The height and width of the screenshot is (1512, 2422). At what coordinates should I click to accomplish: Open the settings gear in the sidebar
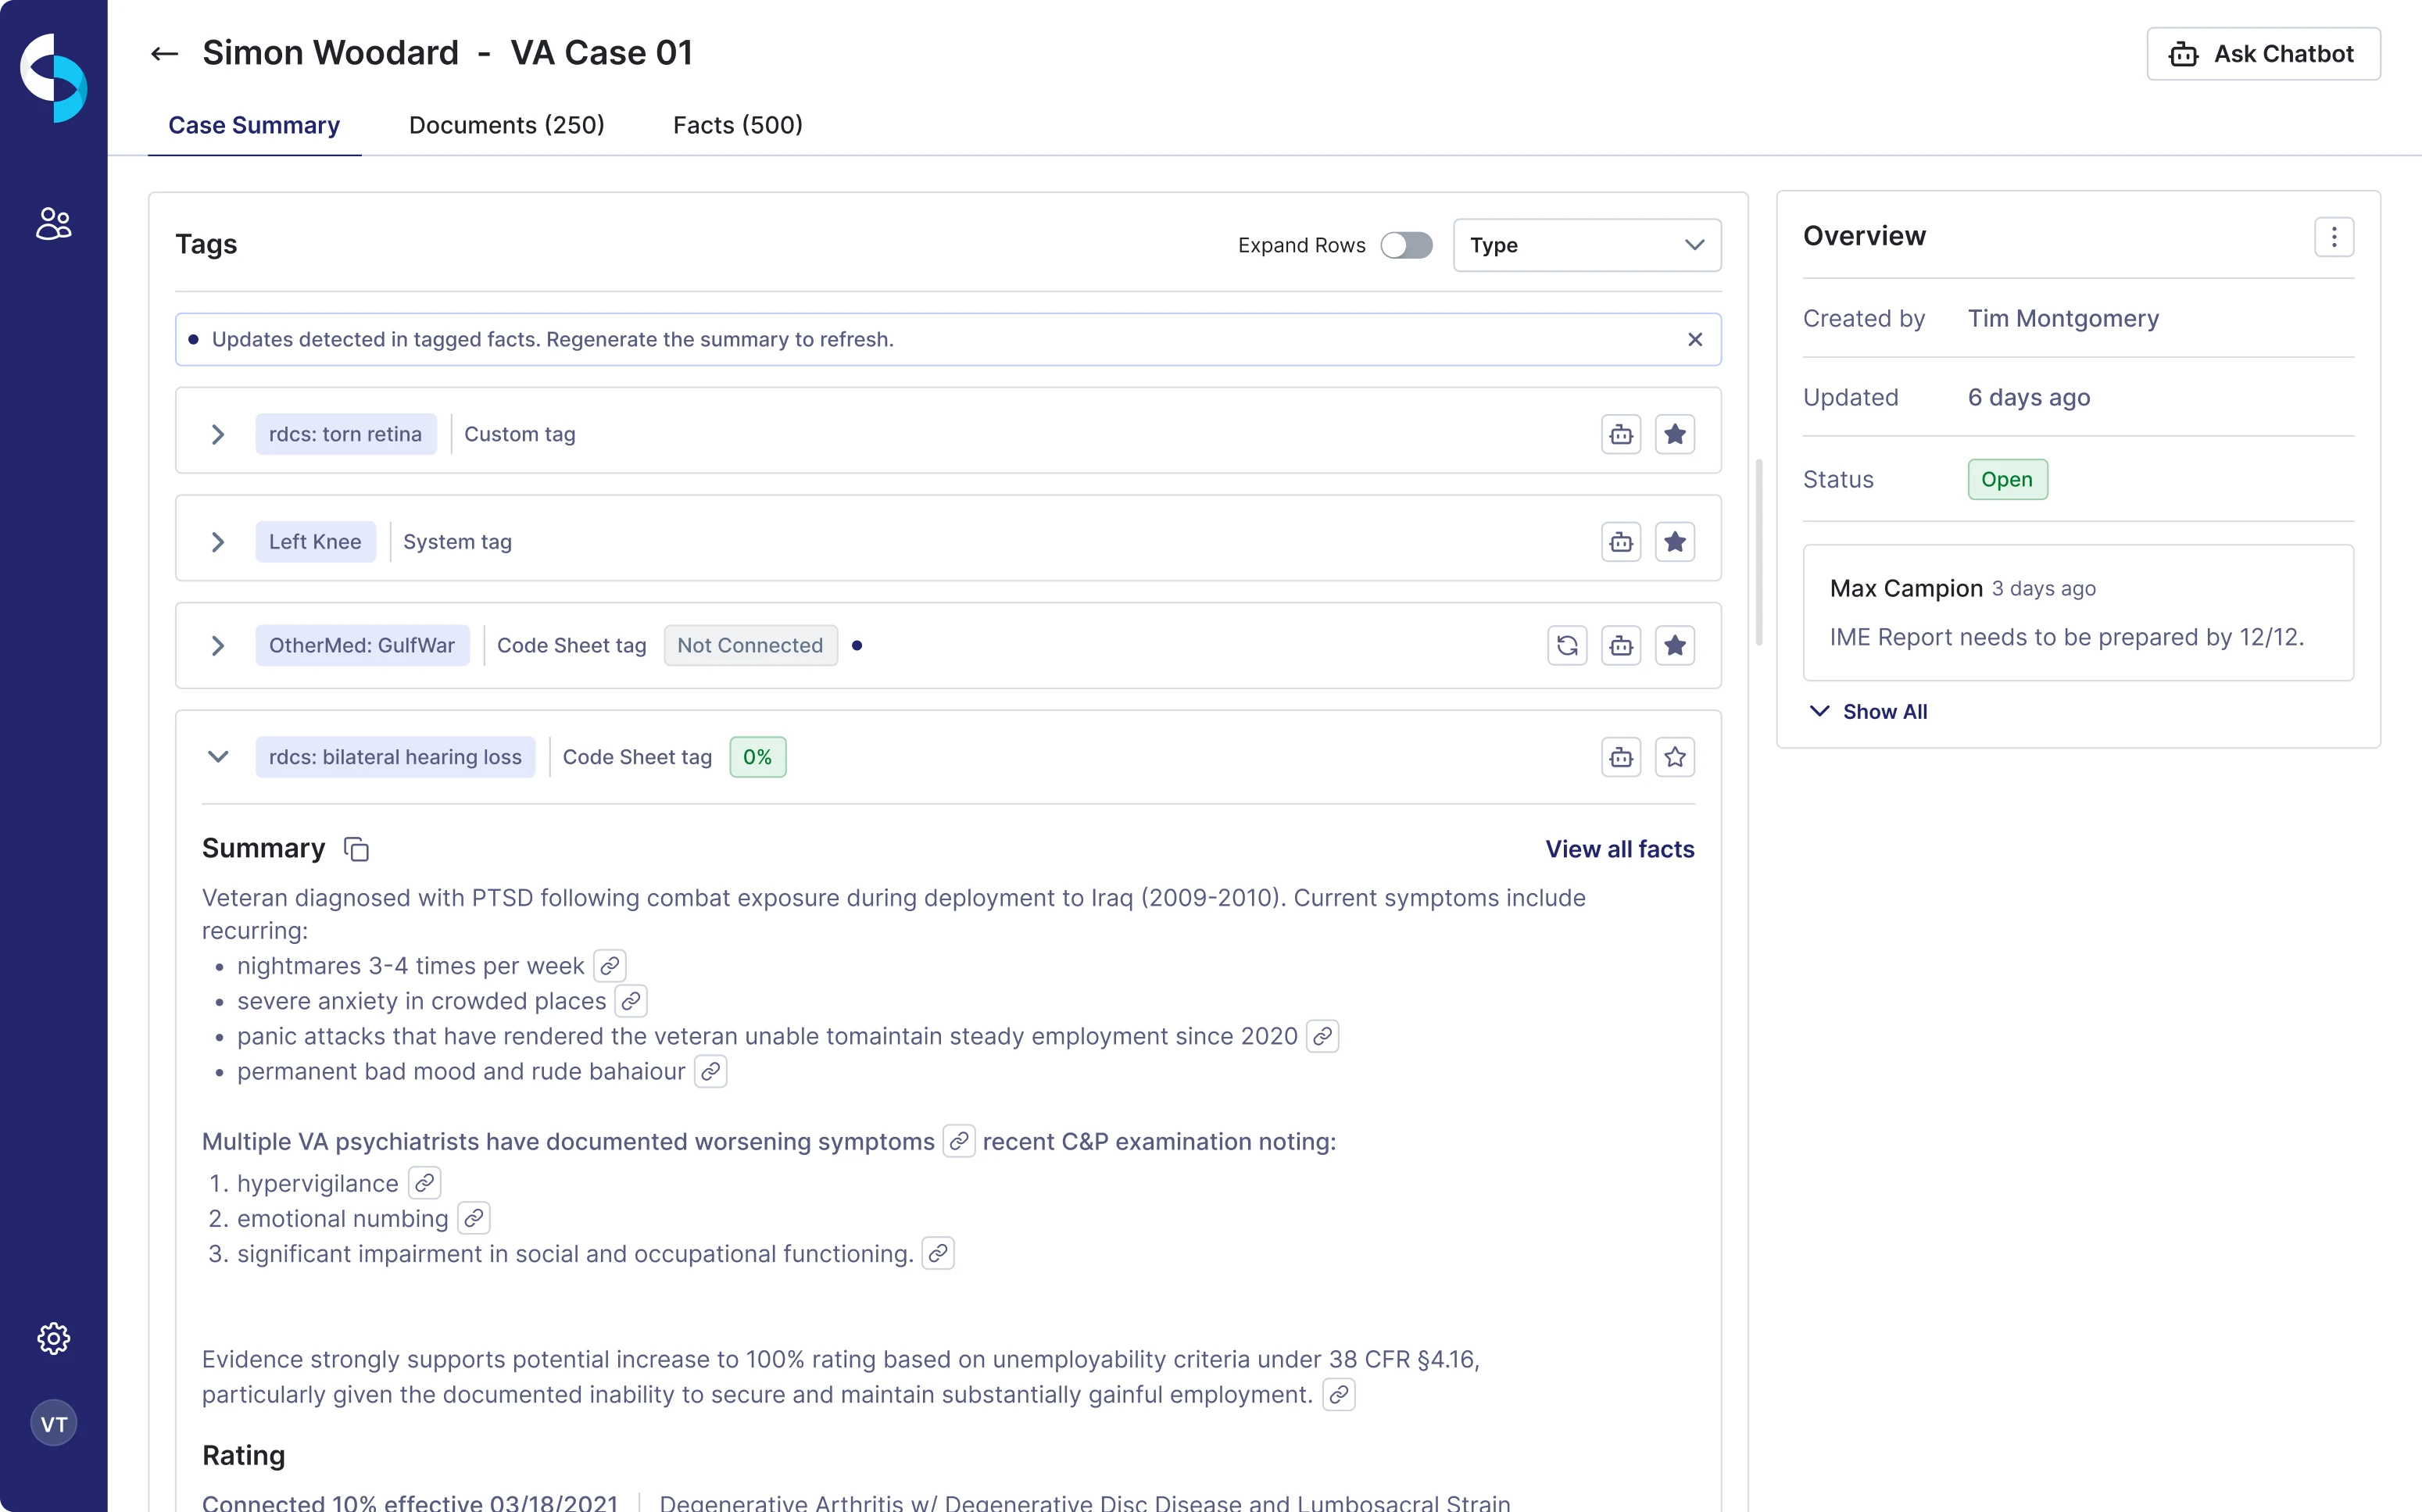pyautogui.click(x=53, y=1338)
